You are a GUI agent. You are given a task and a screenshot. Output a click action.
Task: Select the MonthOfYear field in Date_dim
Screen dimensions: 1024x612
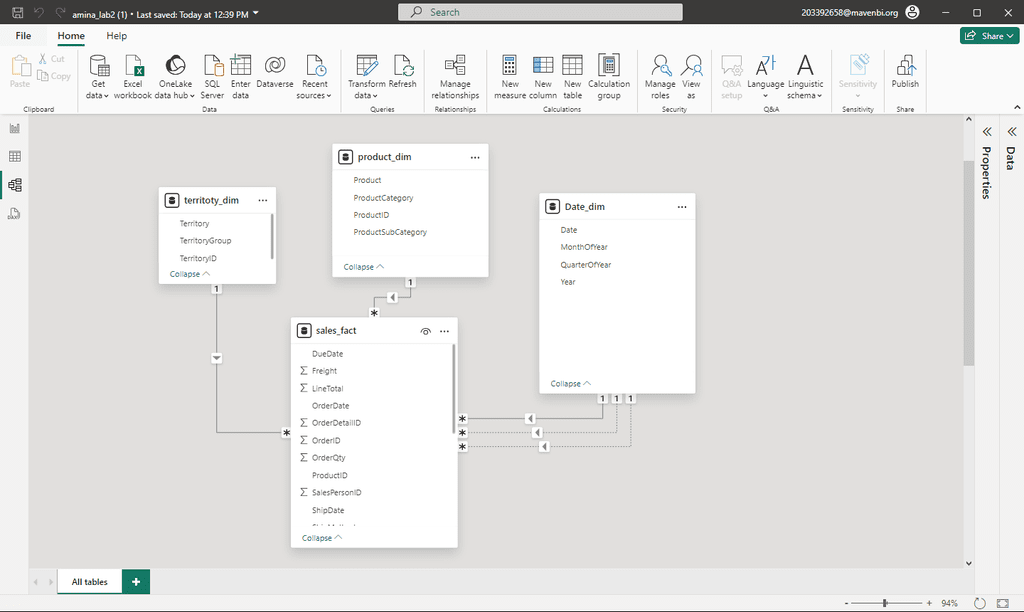tap(584, 248)
